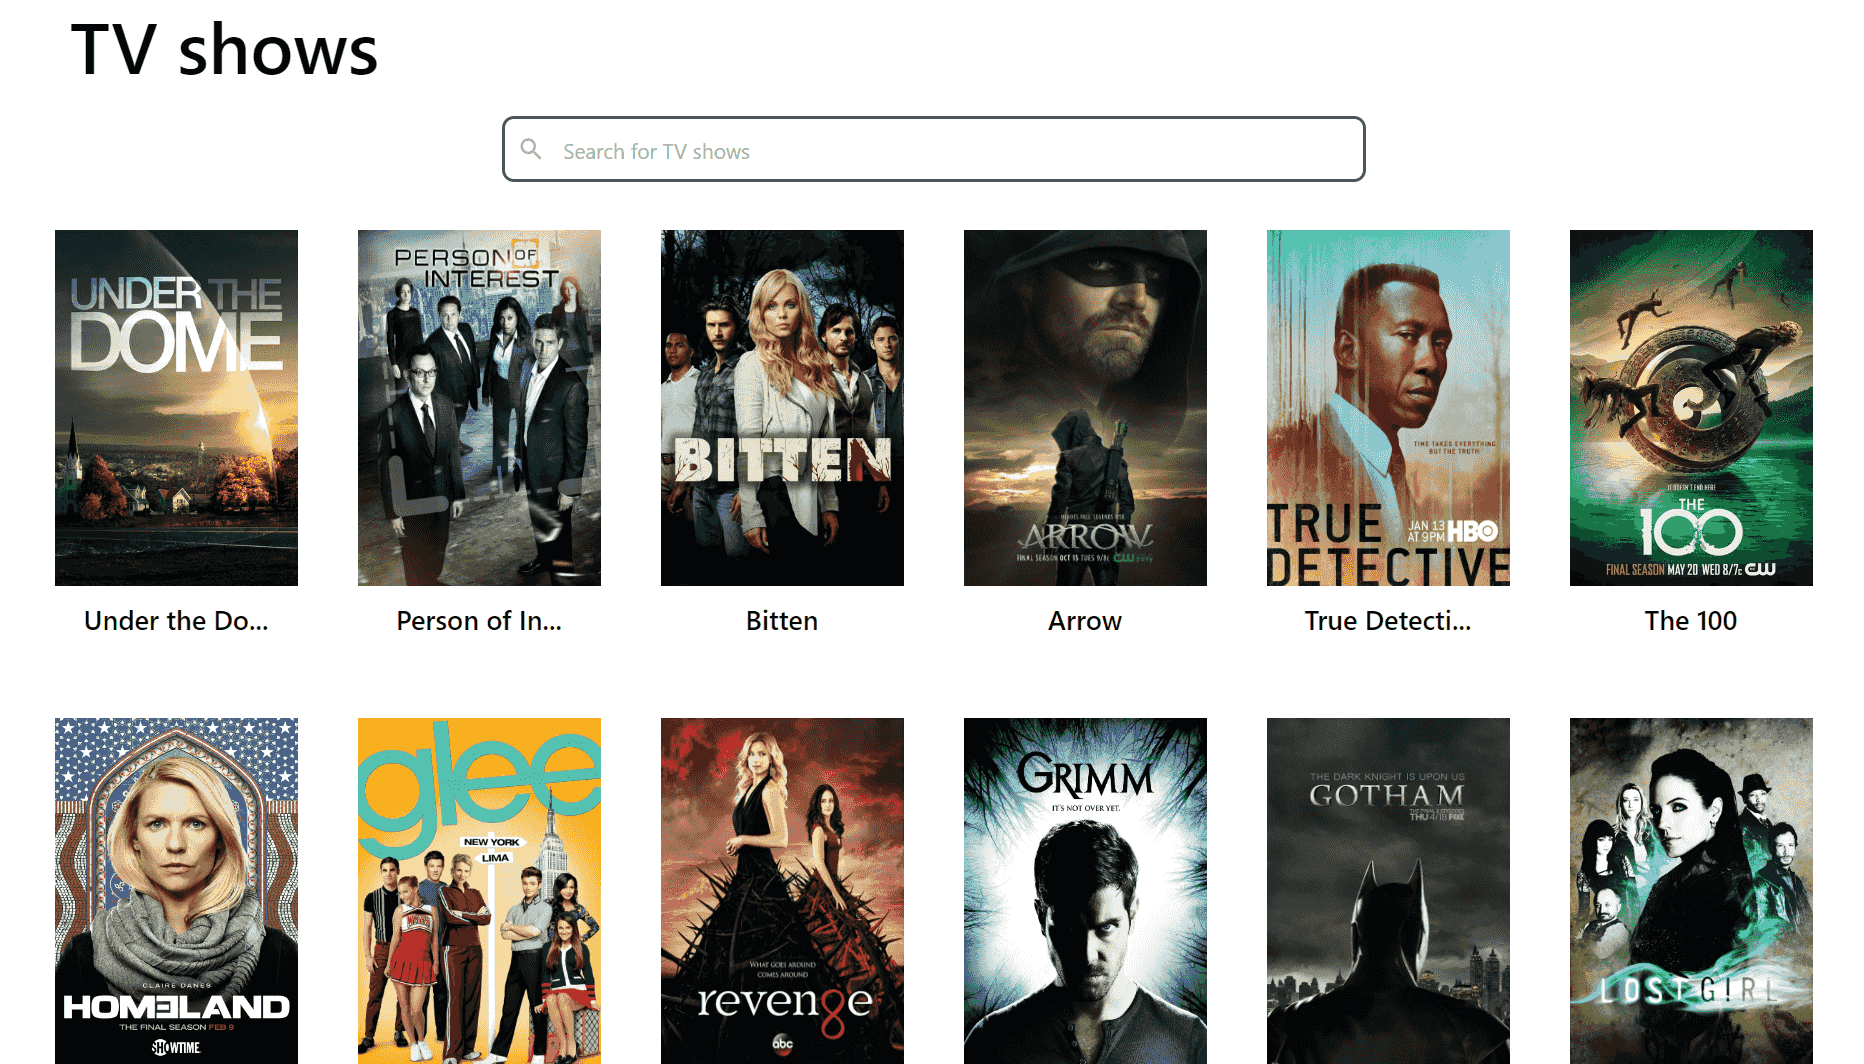Open the True Detective poster

click(x=1388, y=408)
